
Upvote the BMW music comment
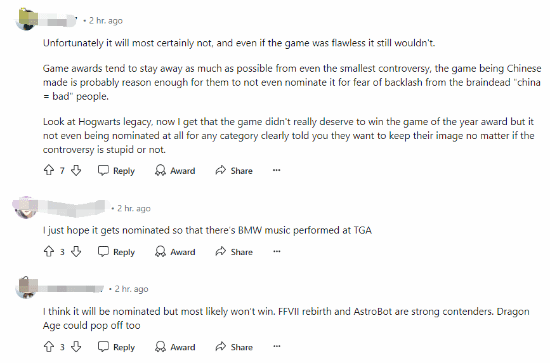point(49,251)
